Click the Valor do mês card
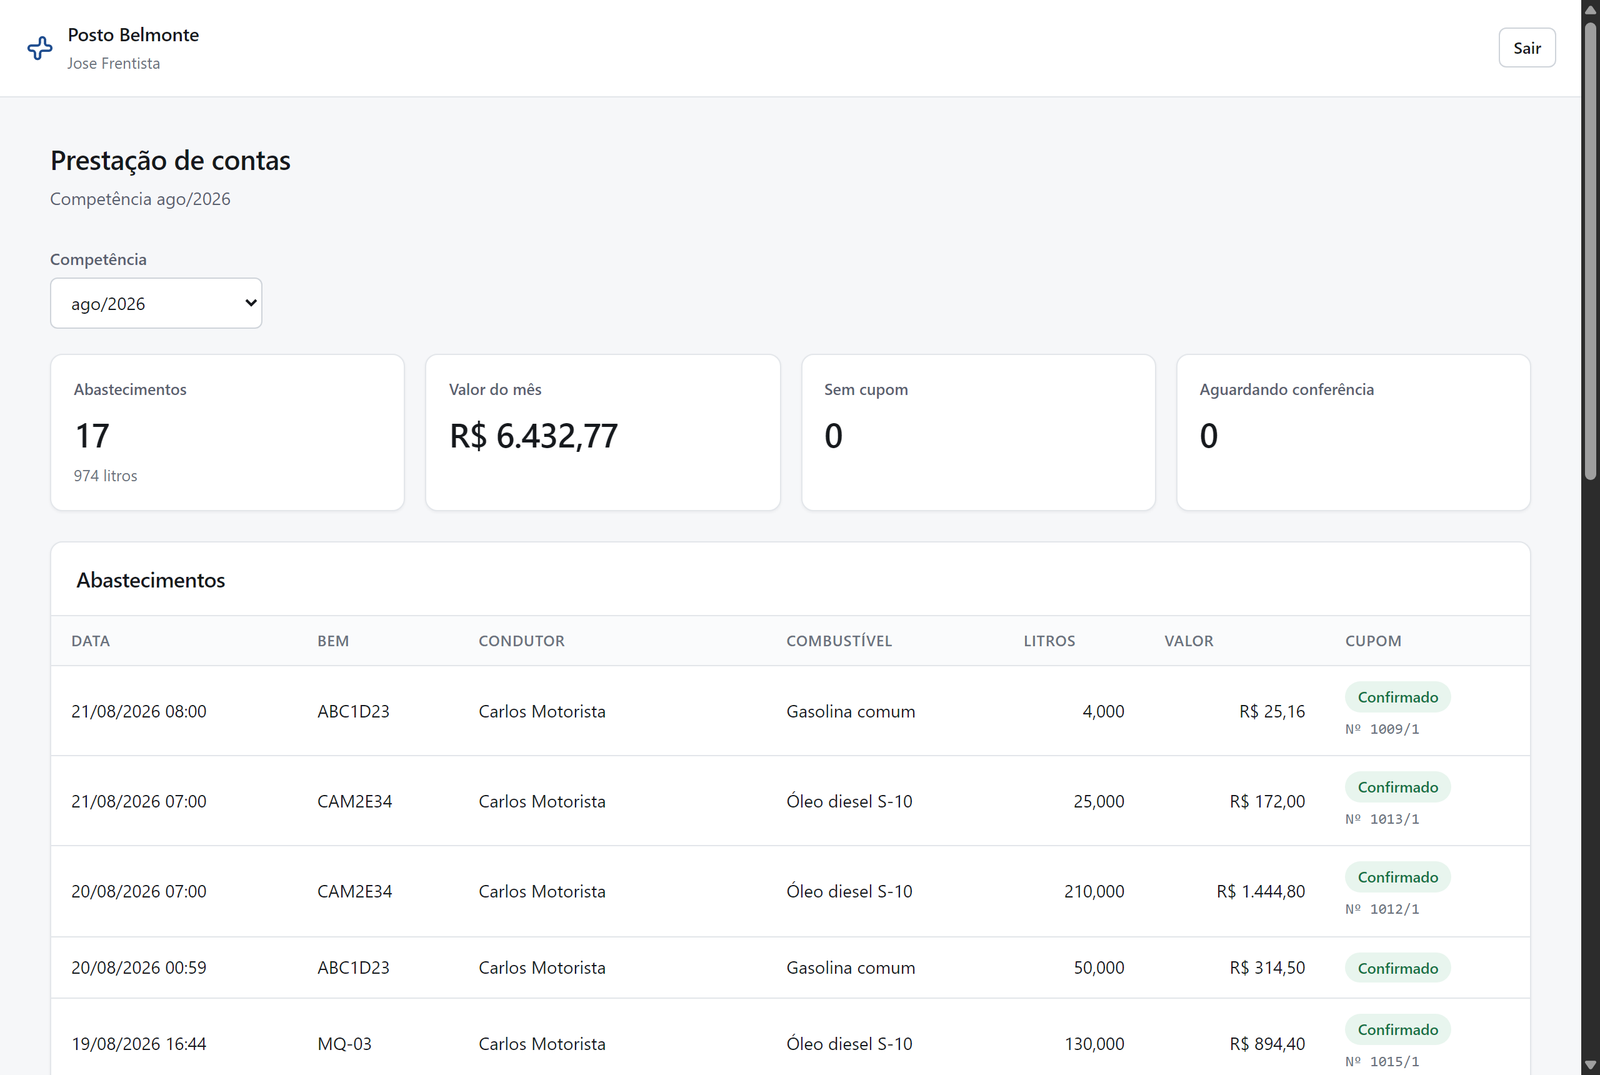 pyautogui.click(x=603, y=432)
